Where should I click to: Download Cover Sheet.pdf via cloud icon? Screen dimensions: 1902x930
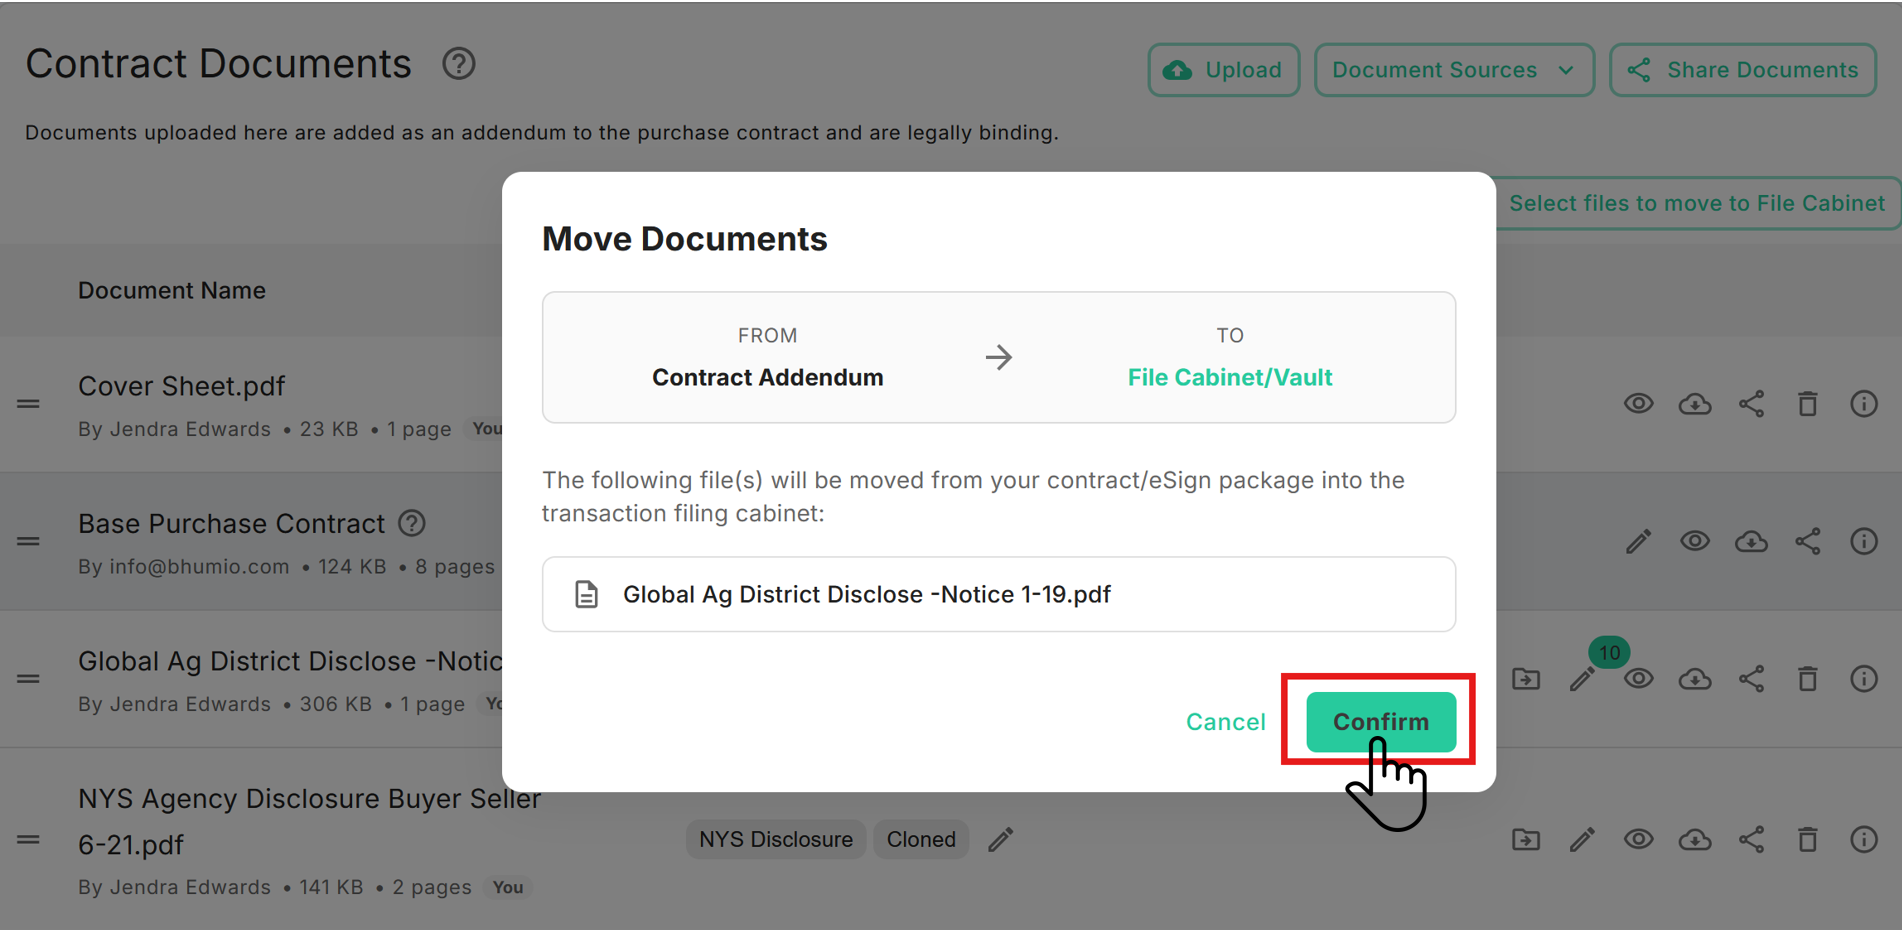(x=1695, y=404)
